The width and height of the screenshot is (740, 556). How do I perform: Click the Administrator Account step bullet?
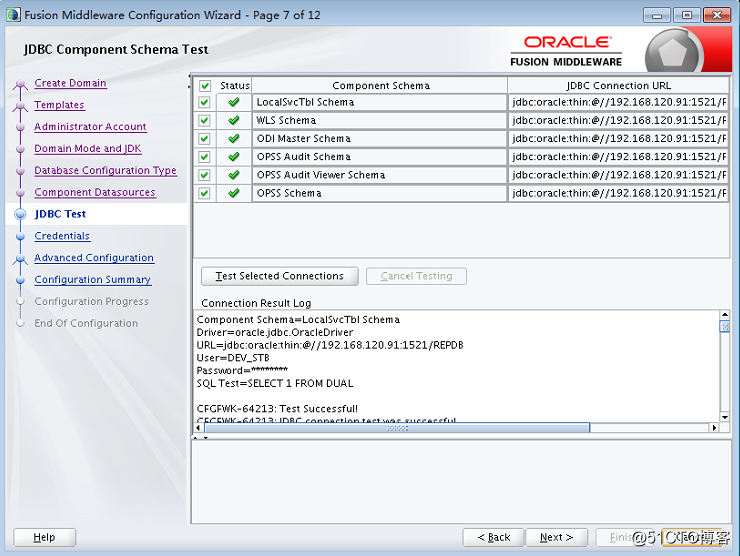click(20, 127)
